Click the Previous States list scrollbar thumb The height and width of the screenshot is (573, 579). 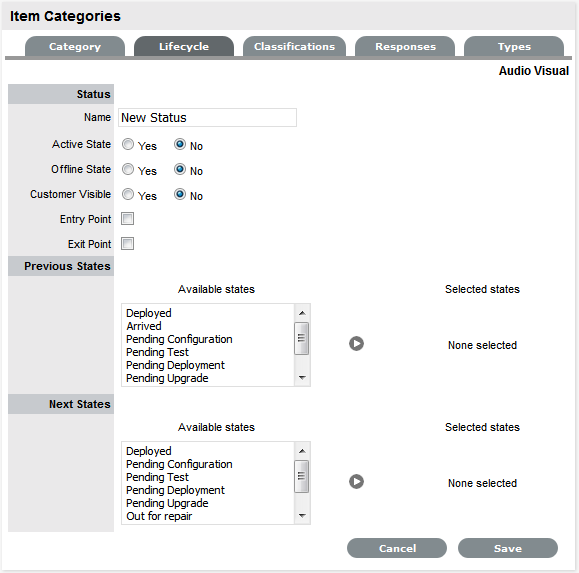(302, 338)
